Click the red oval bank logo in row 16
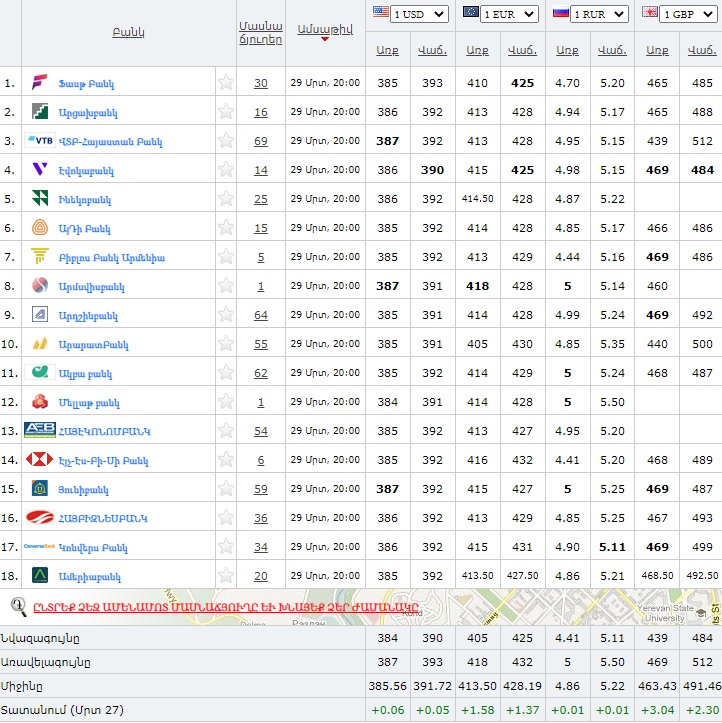 tap(40, 517)
